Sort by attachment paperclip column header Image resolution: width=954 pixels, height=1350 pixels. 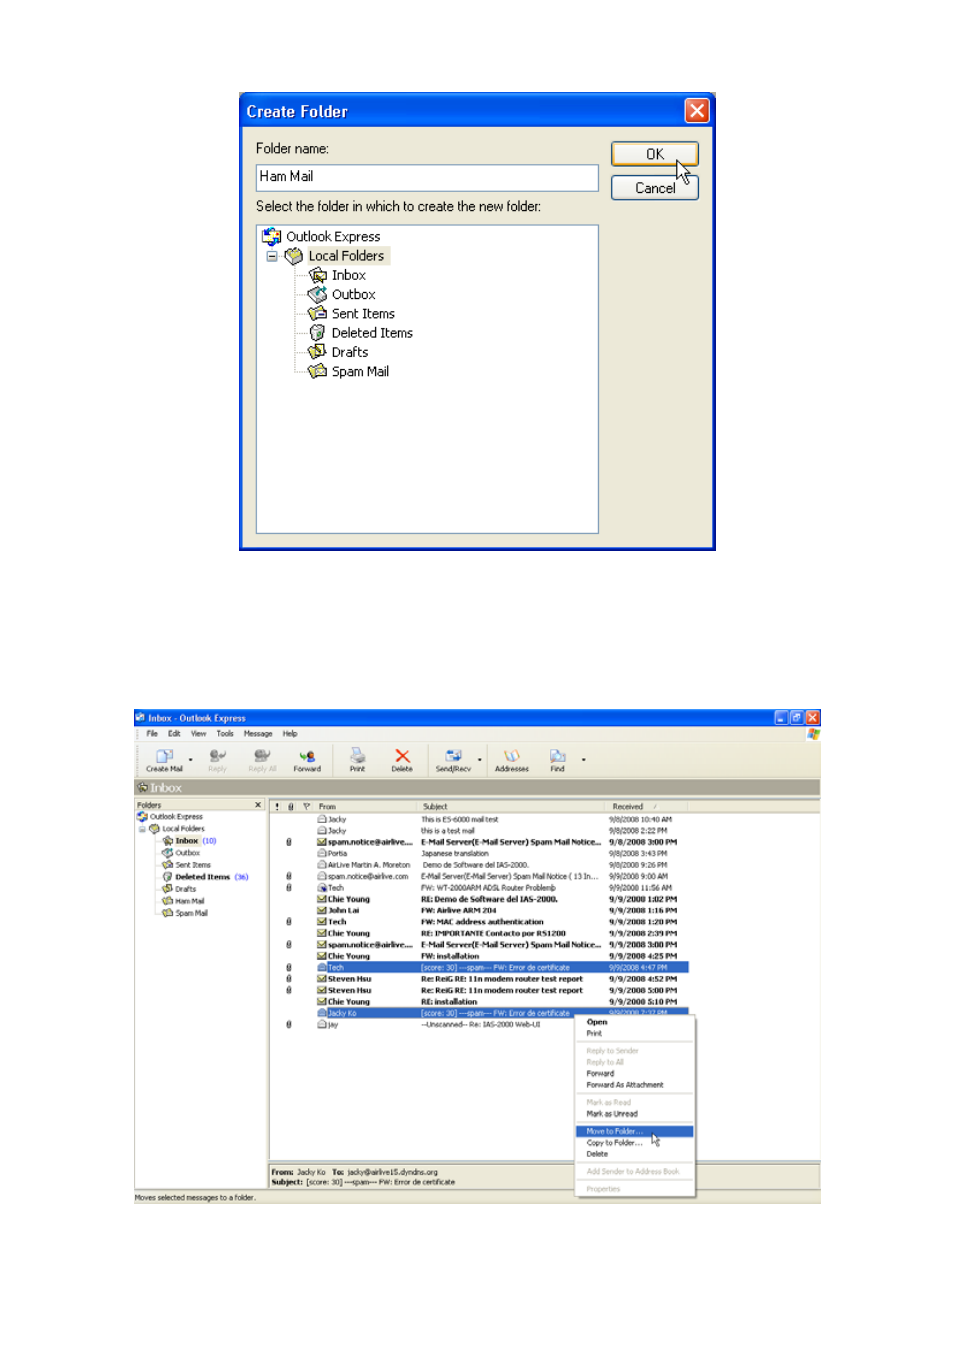point(291,806)
